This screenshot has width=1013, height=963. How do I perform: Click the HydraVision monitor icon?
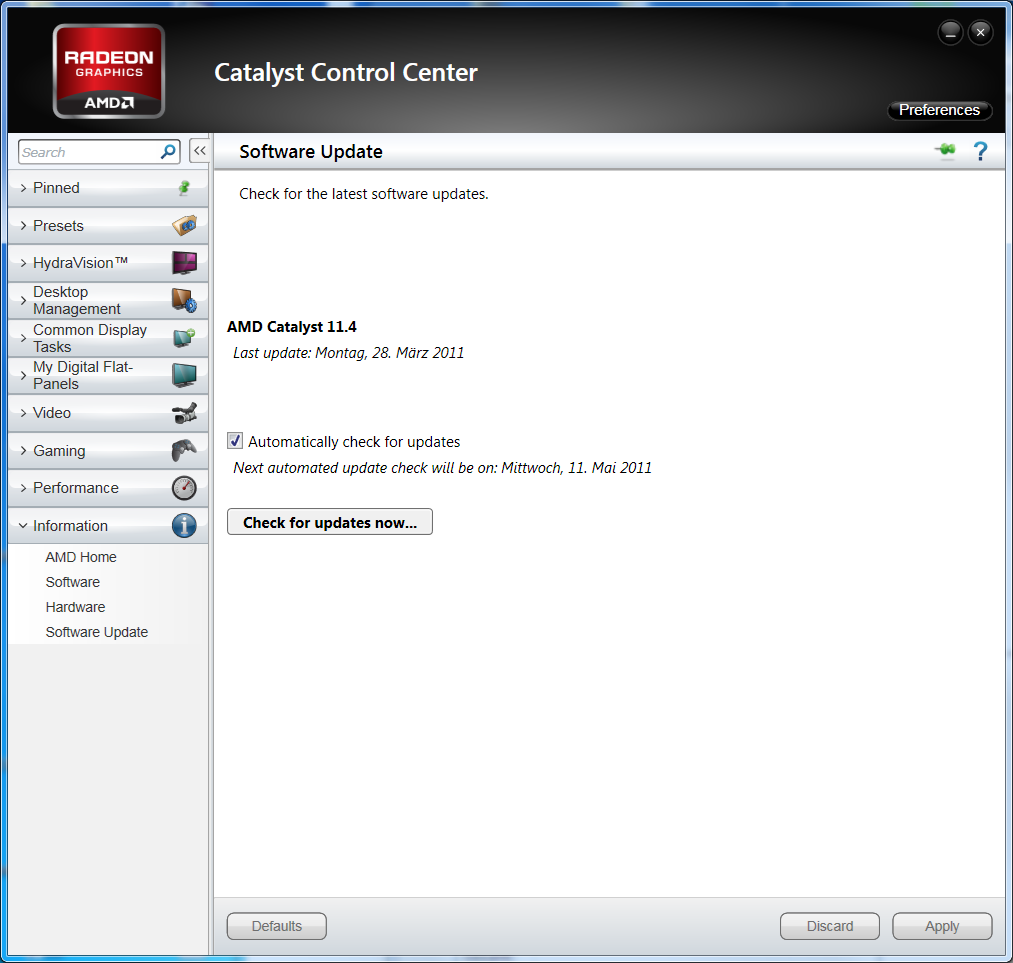pyautogui.click(x=184, y=262)
